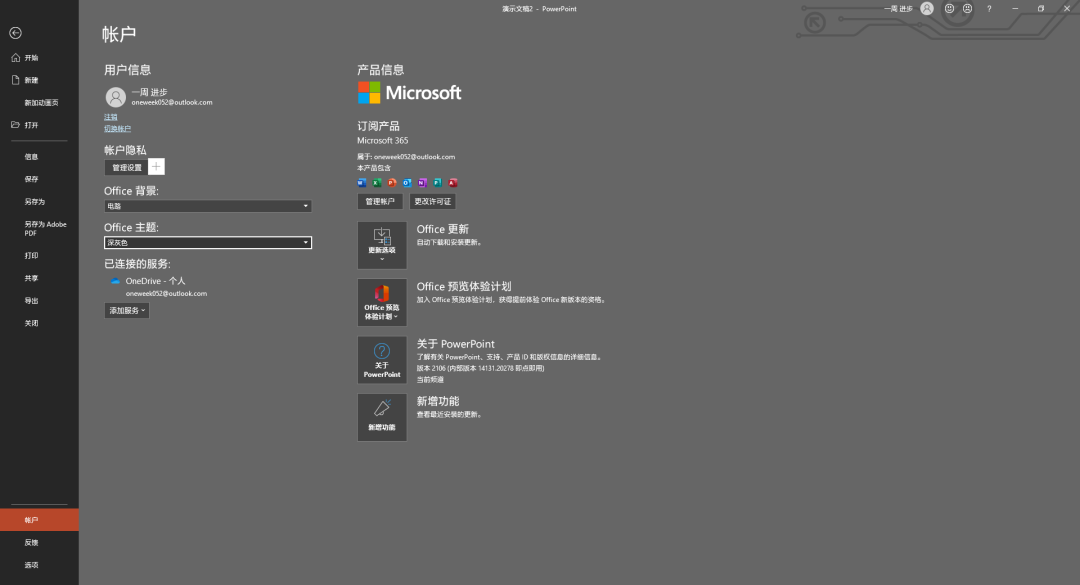Image resolution: width=1080 pixels, height=585 pixels.
Task: Open the Office 主题 dropdown showing 深灰色
Action: point(207,243)
